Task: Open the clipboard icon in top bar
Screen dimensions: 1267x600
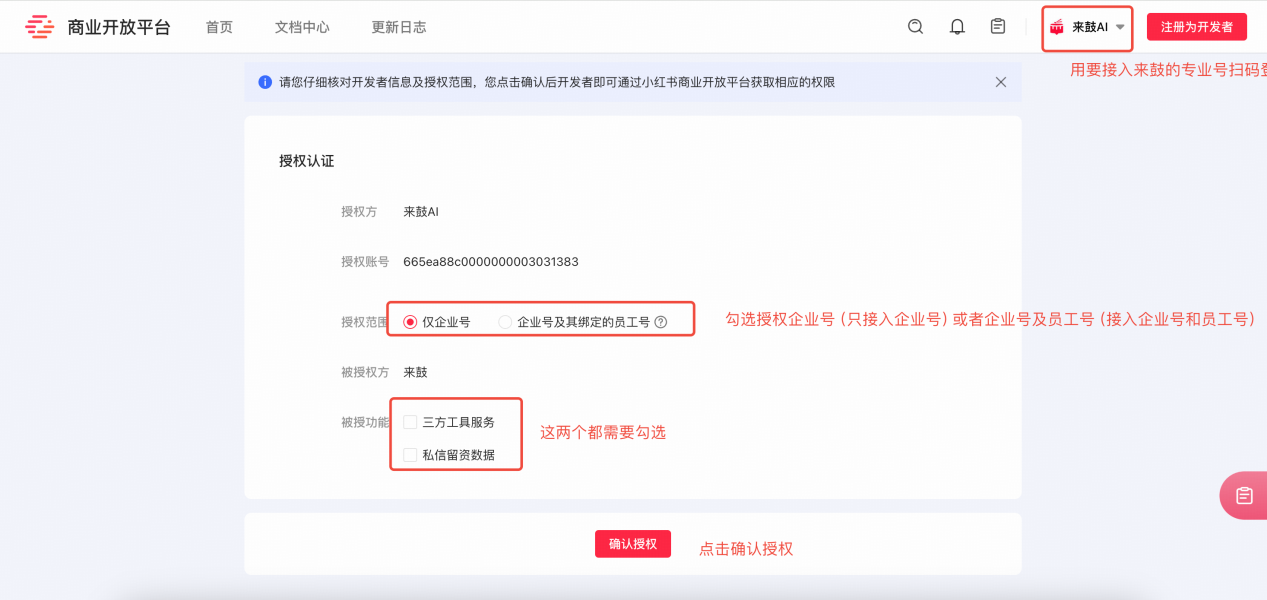Action: coord(997,26)
